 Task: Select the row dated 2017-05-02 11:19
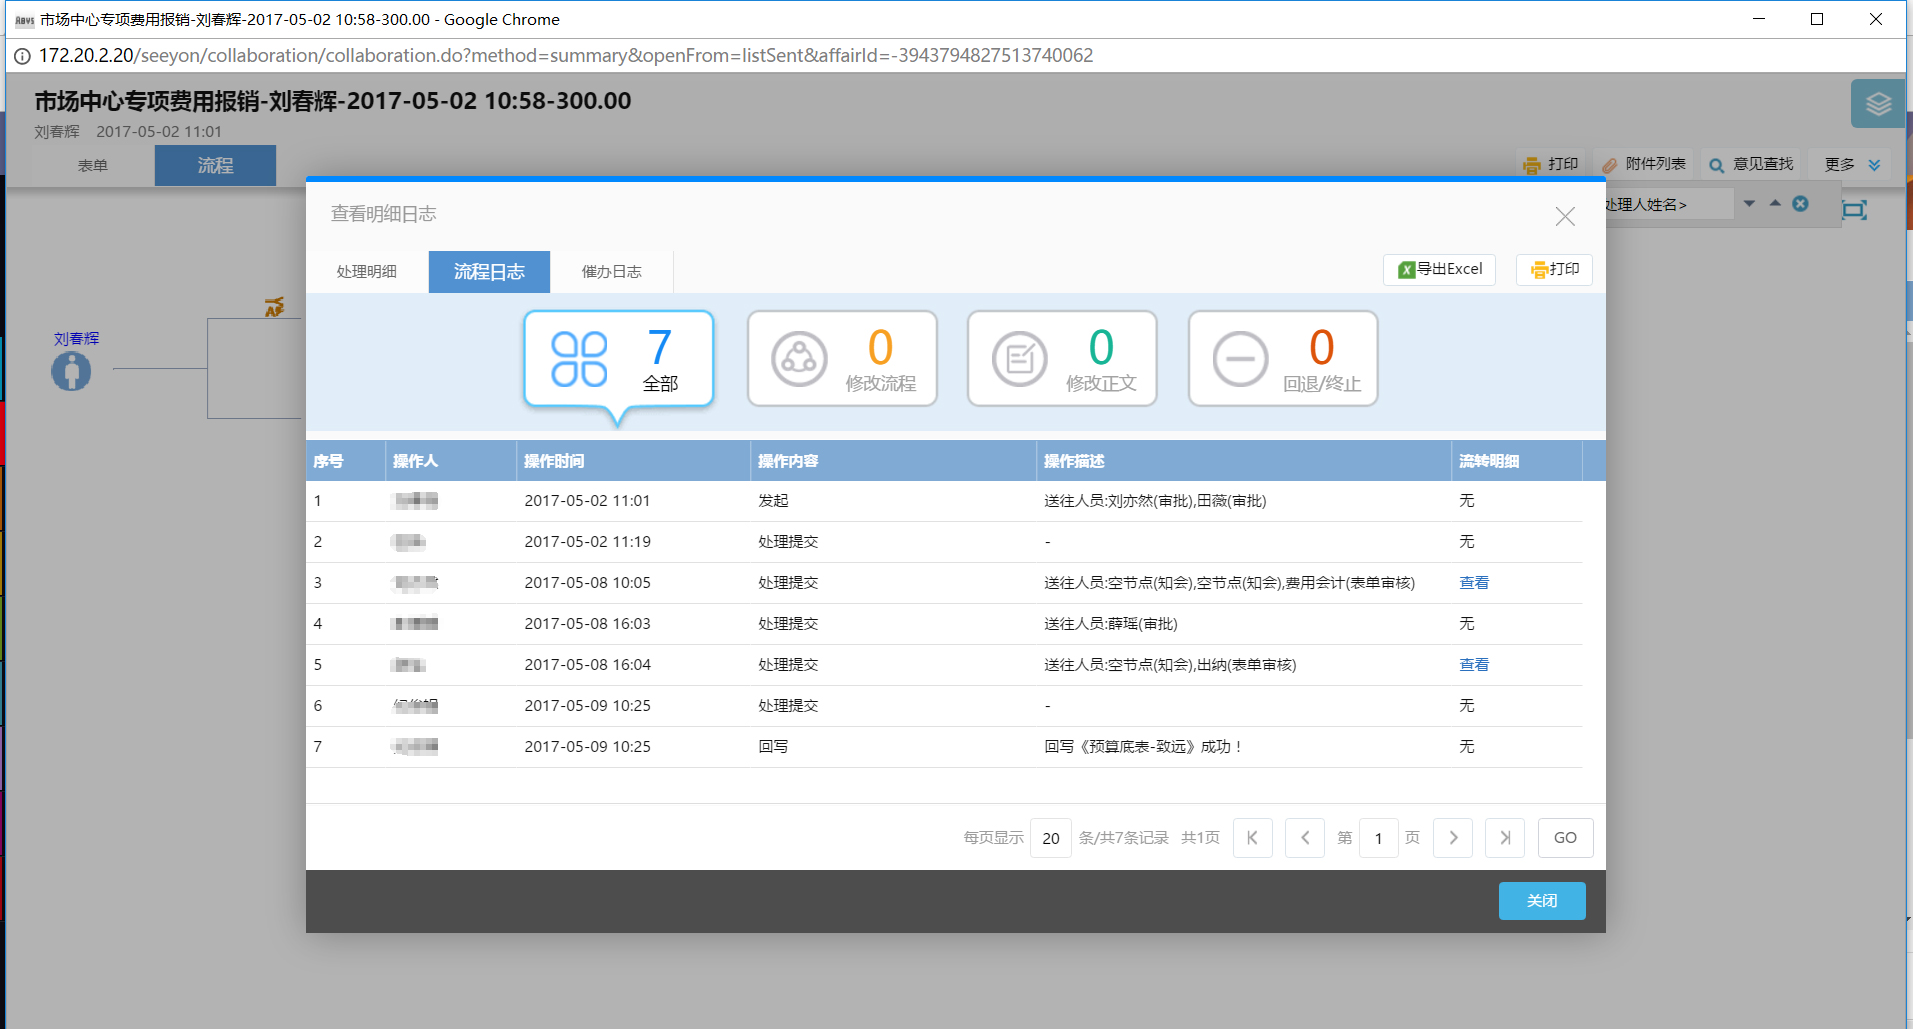(944, 542)
